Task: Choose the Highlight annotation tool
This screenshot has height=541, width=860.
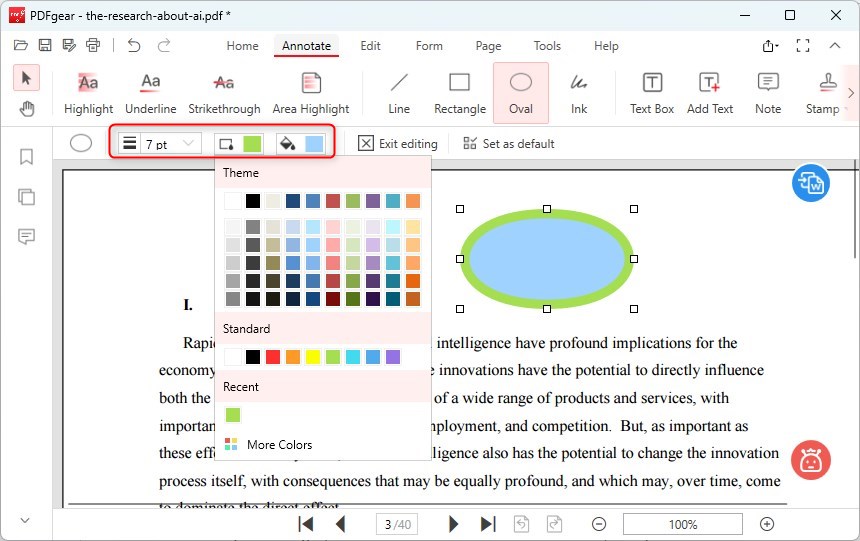Action: (x=88, y=93)
